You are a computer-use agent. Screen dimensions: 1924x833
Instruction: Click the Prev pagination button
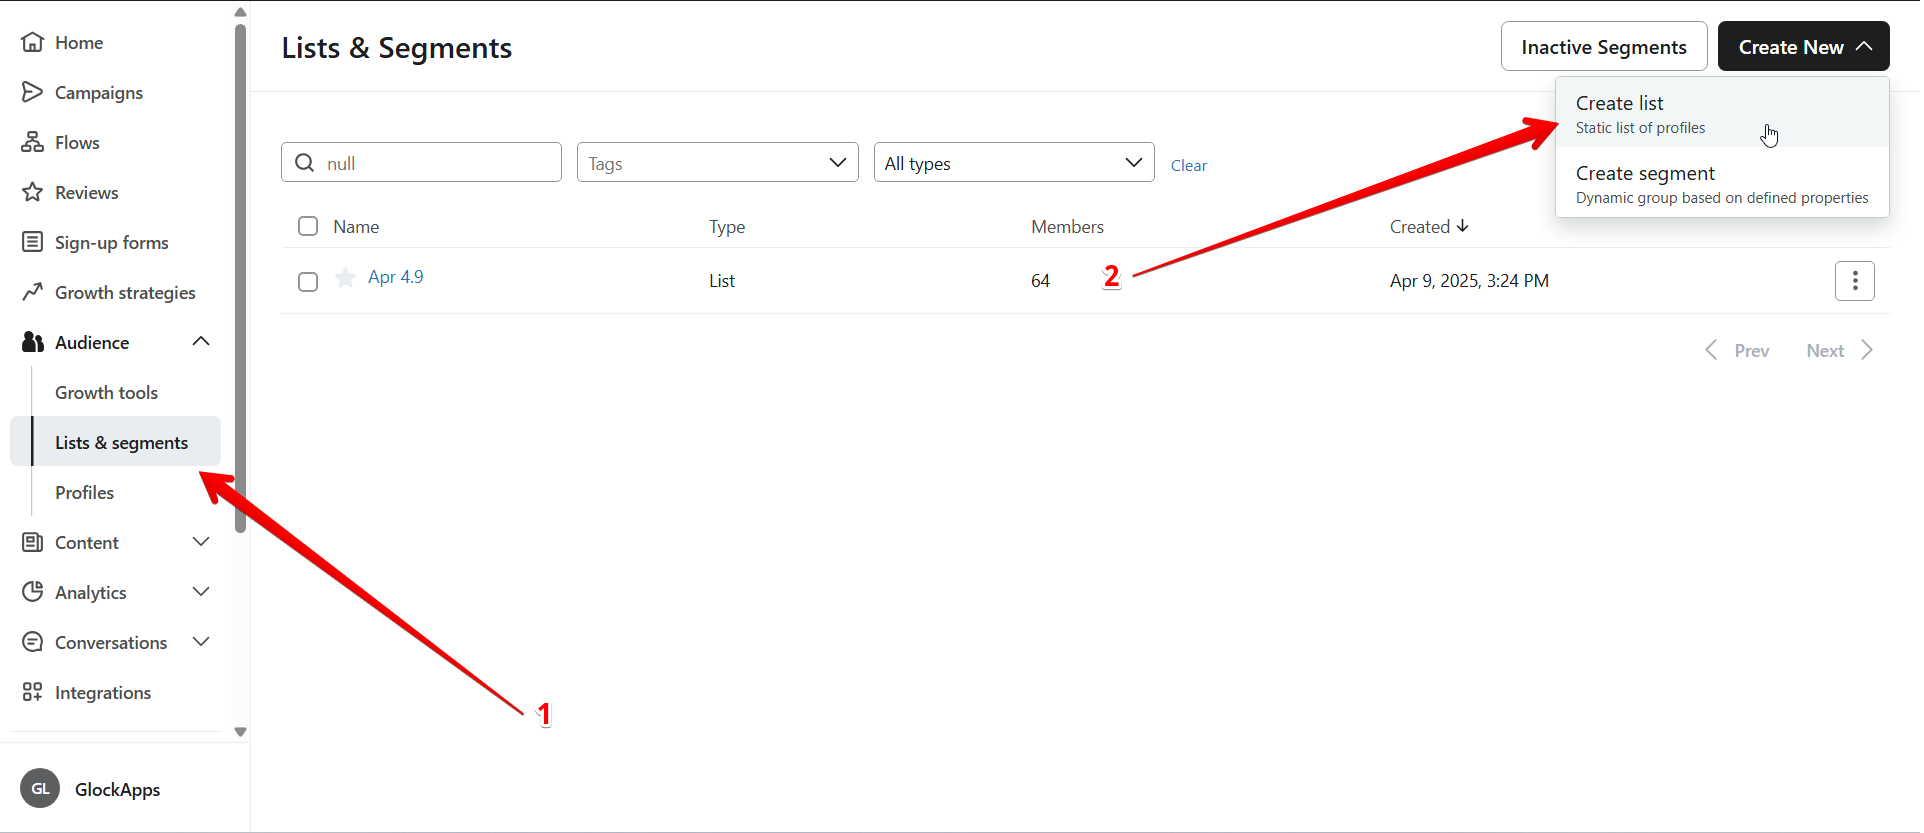[x=1737, y=350]
